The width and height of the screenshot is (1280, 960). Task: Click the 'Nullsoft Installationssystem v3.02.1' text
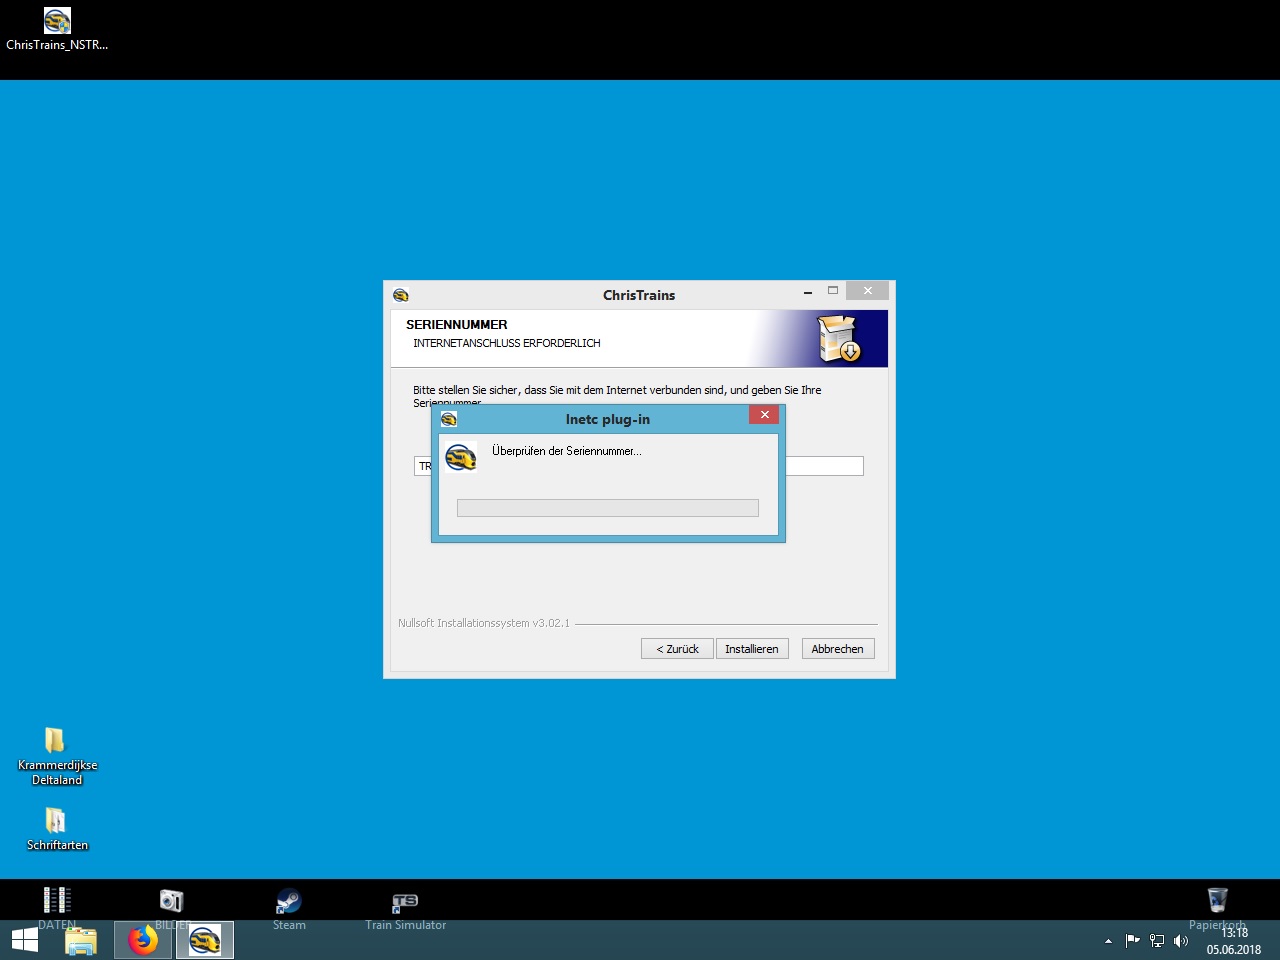point(484,623)
